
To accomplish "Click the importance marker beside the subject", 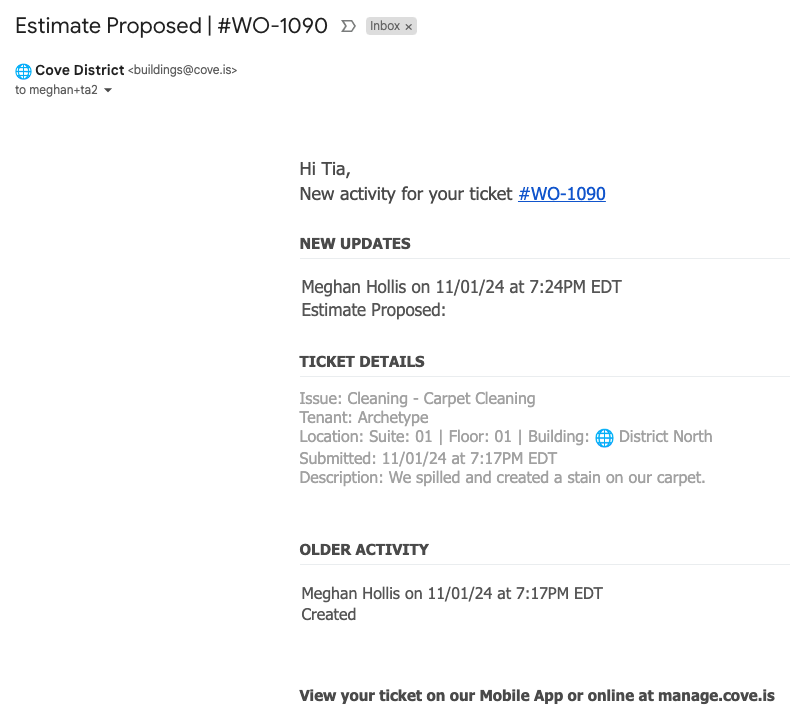I will click(x=348, y=27).
